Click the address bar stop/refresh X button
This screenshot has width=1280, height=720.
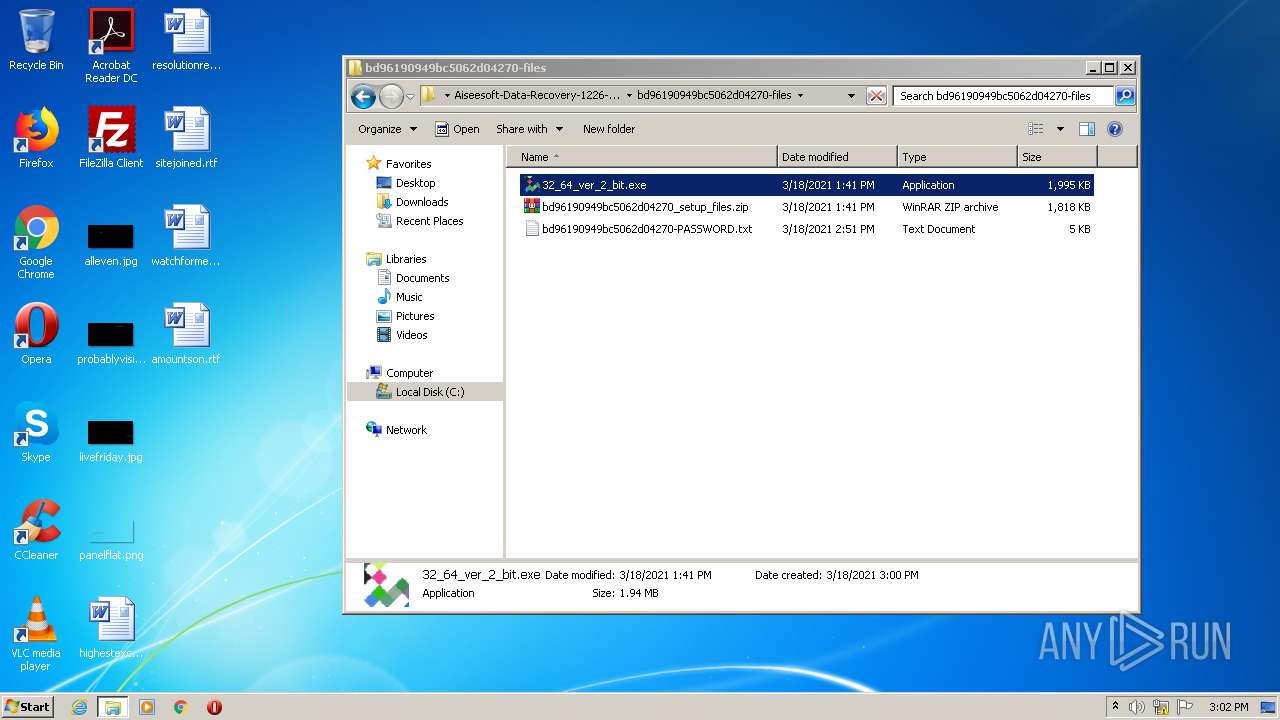coord(876,96)
